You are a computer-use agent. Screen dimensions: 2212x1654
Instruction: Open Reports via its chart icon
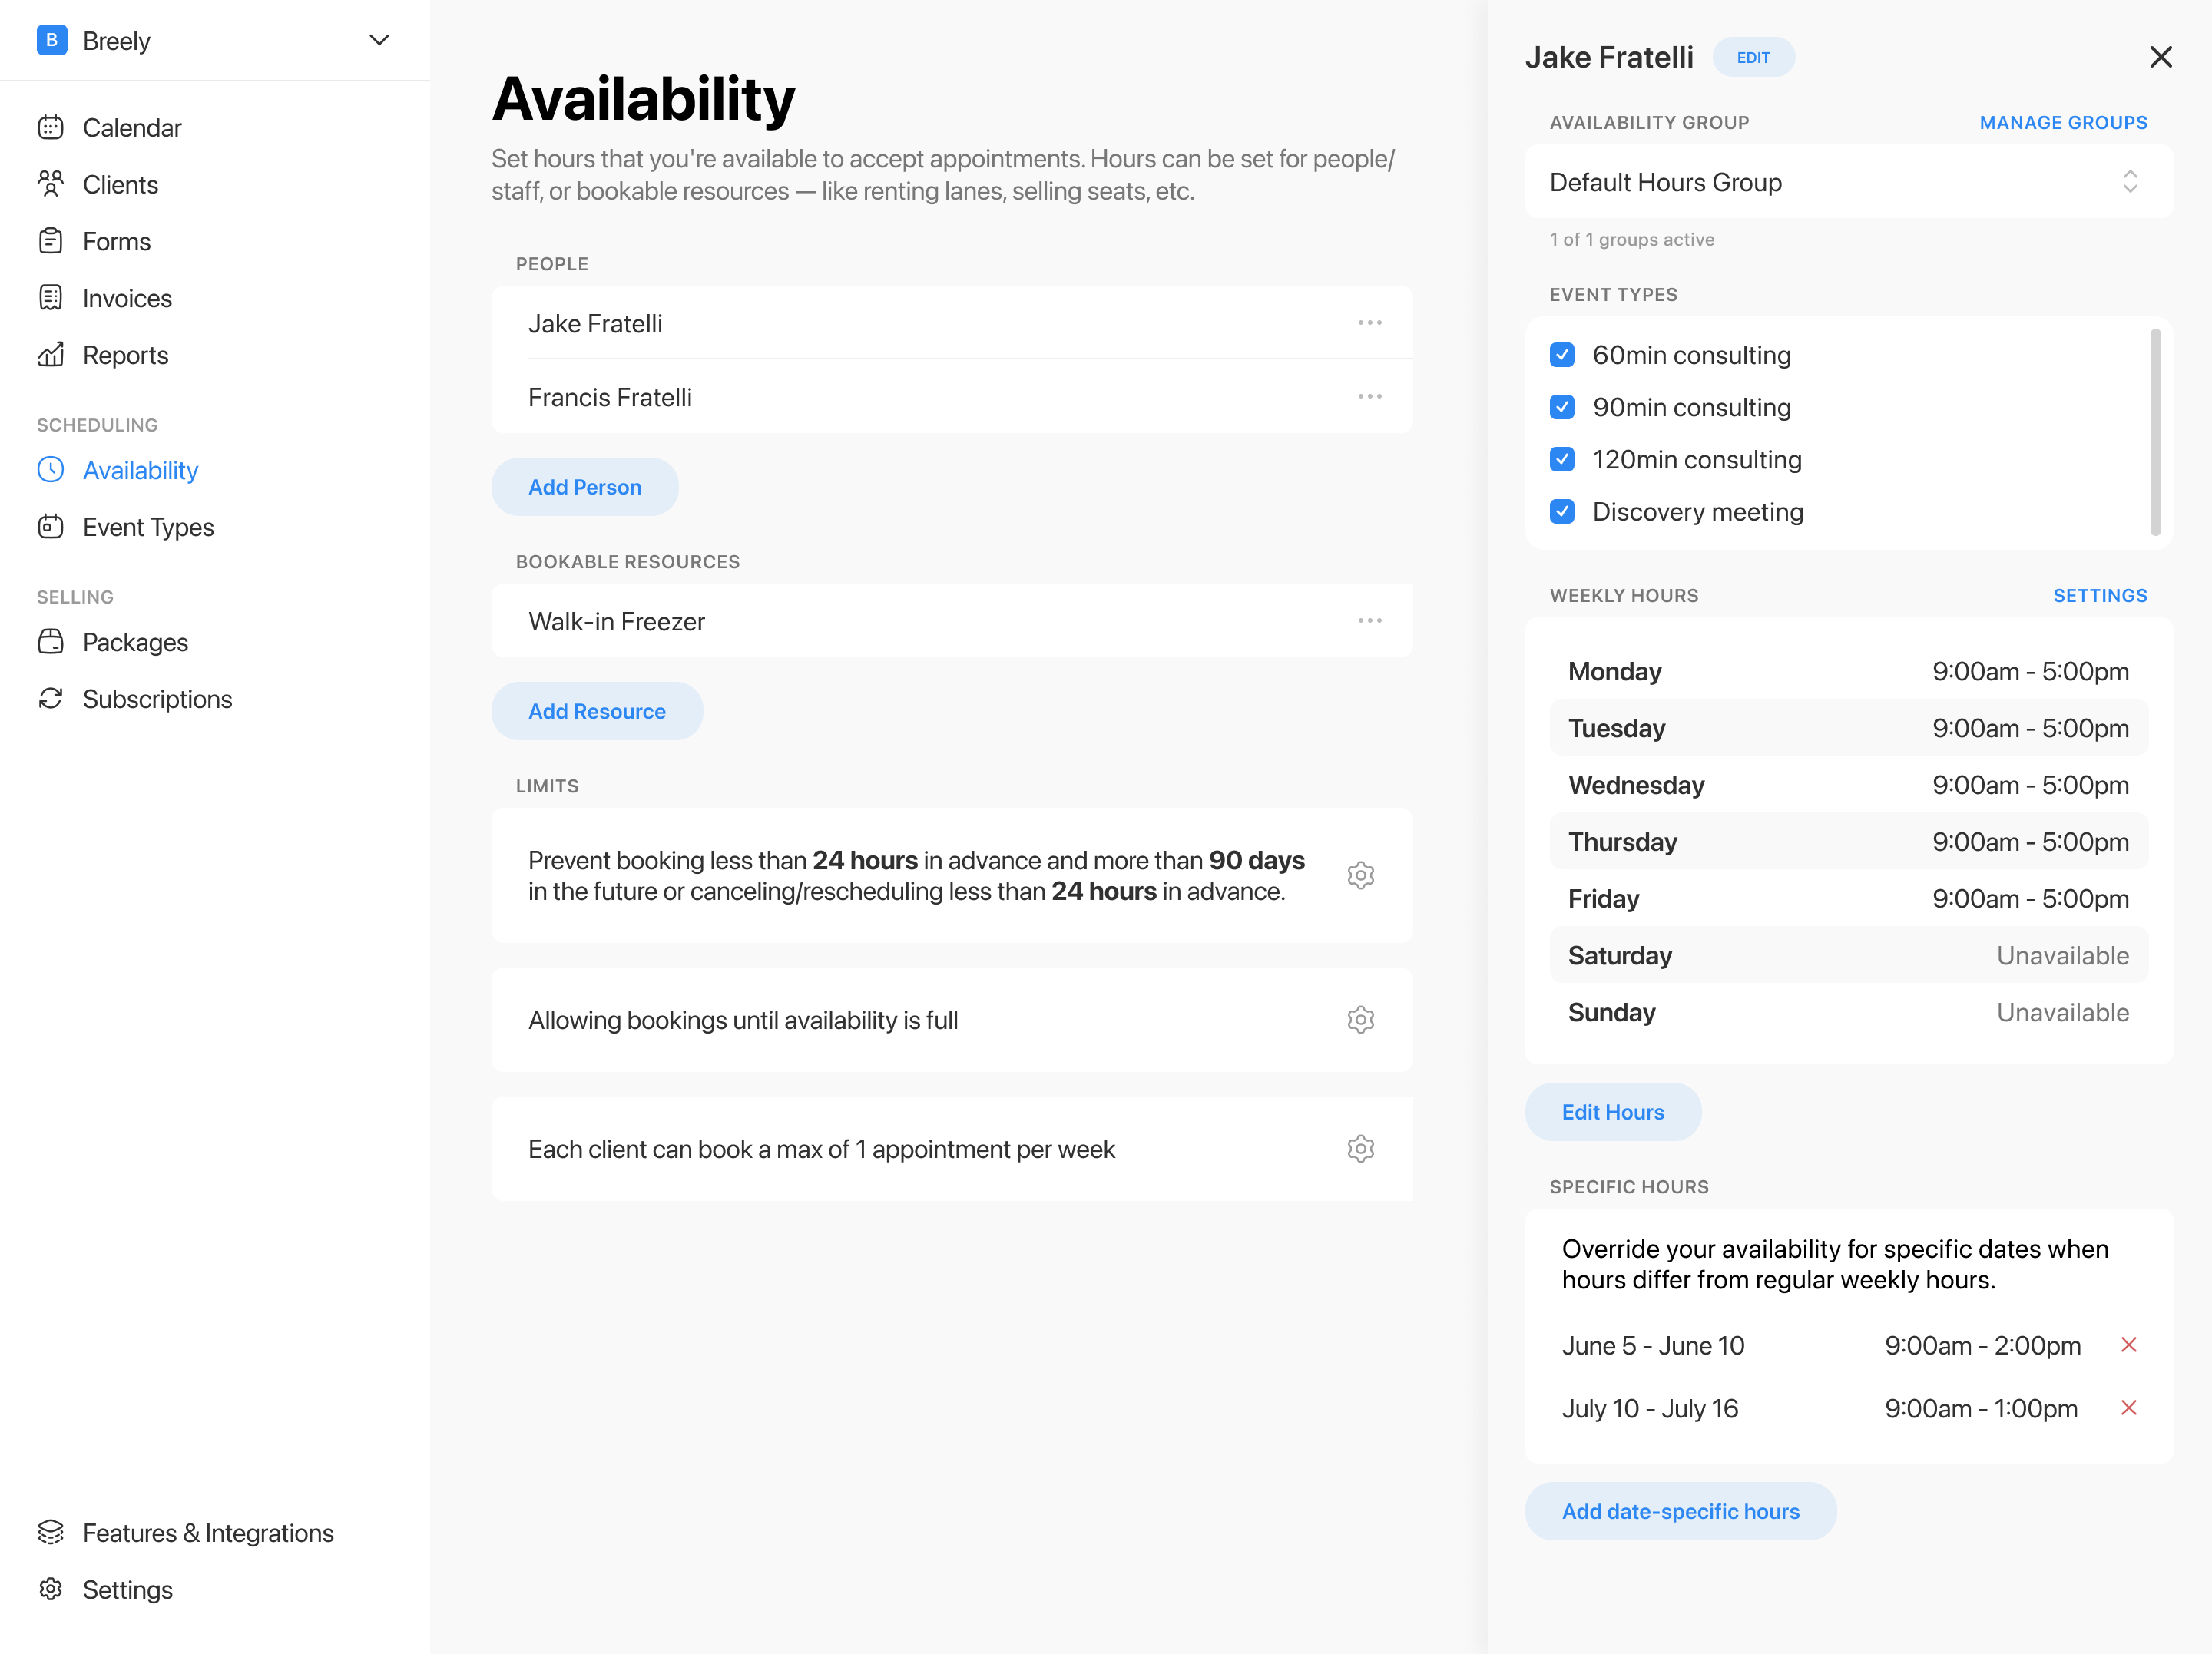(52, 355)
